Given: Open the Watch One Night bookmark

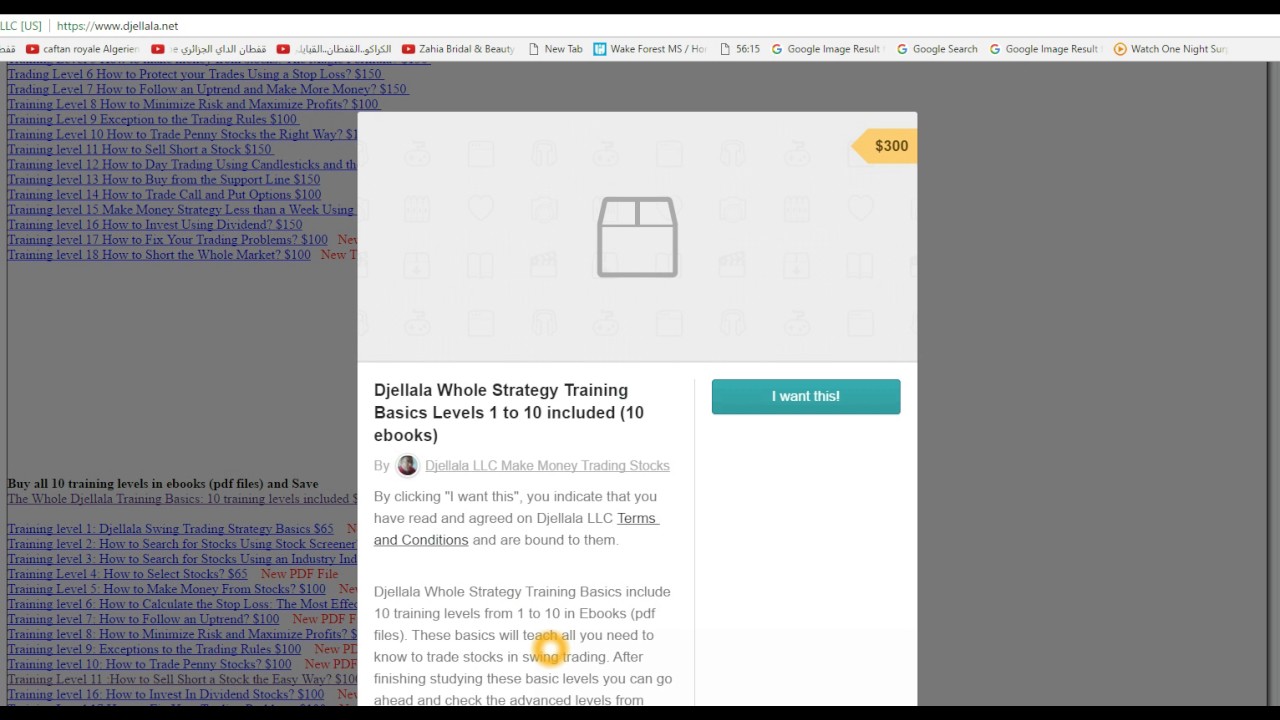Looking at the screenshot, I should click(x=1170, y=49).
